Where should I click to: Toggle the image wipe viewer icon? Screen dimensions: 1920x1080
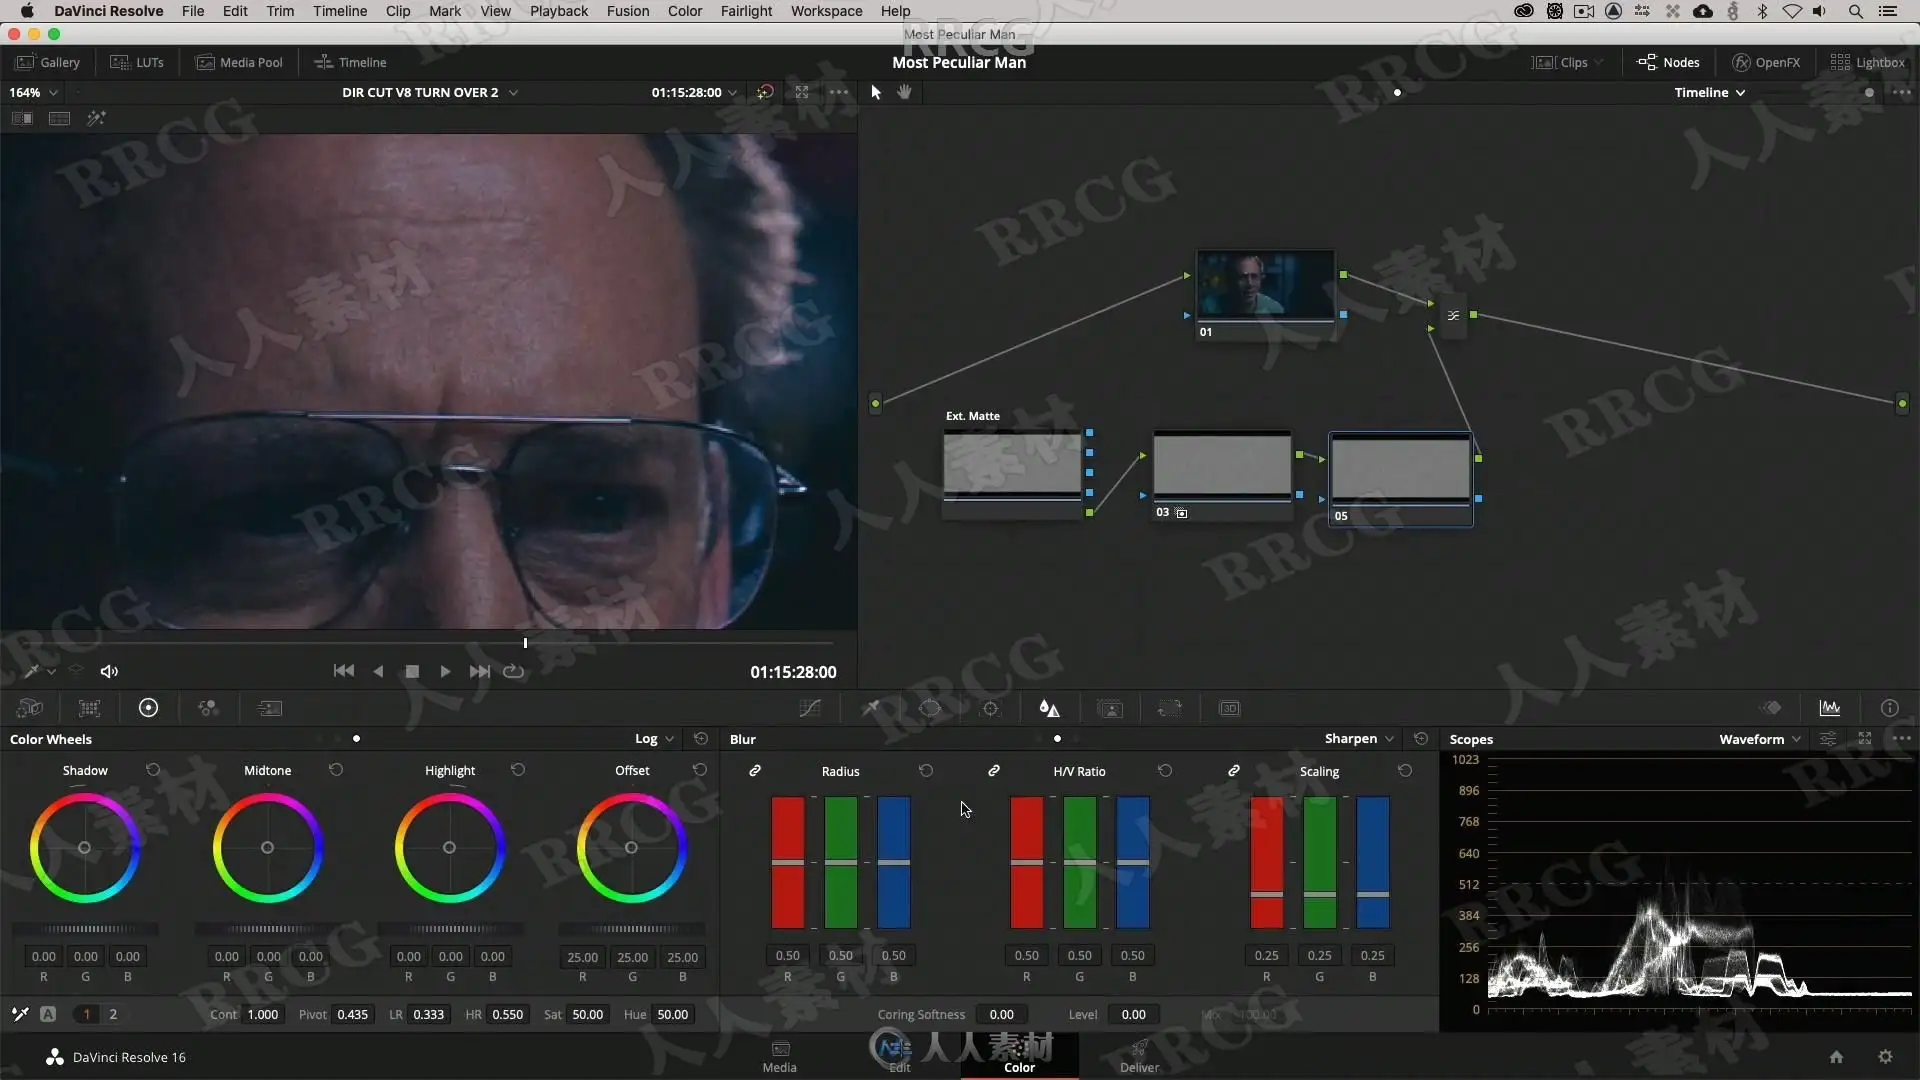(22, 118)
